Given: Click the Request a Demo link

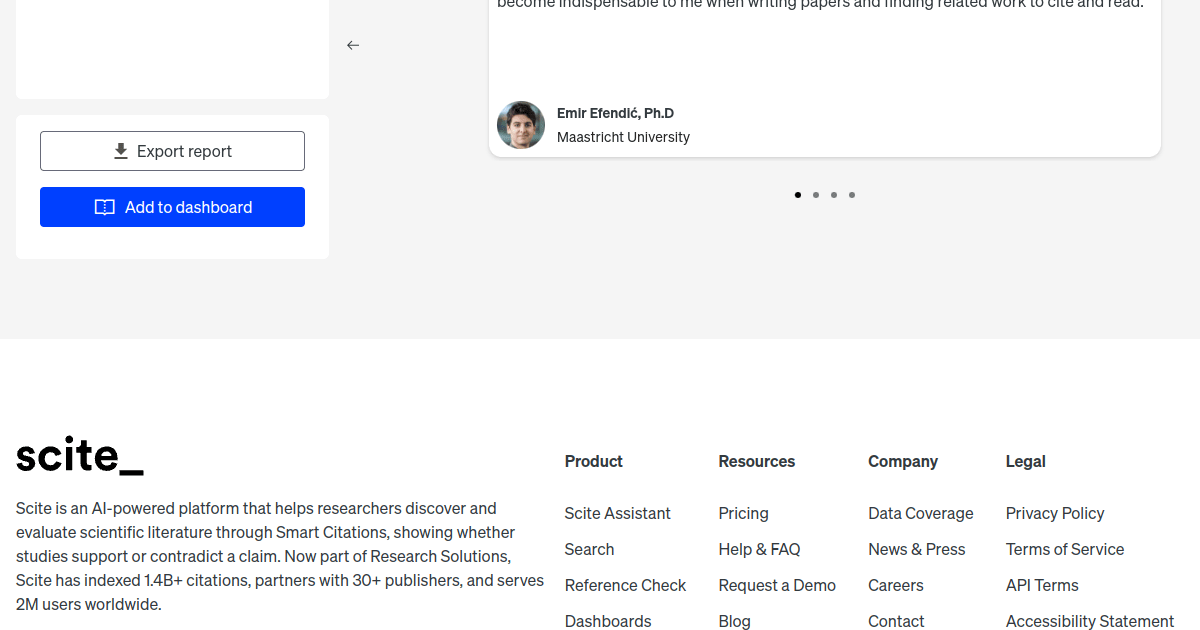Looking at the screenshot, I should pos(777,585).
